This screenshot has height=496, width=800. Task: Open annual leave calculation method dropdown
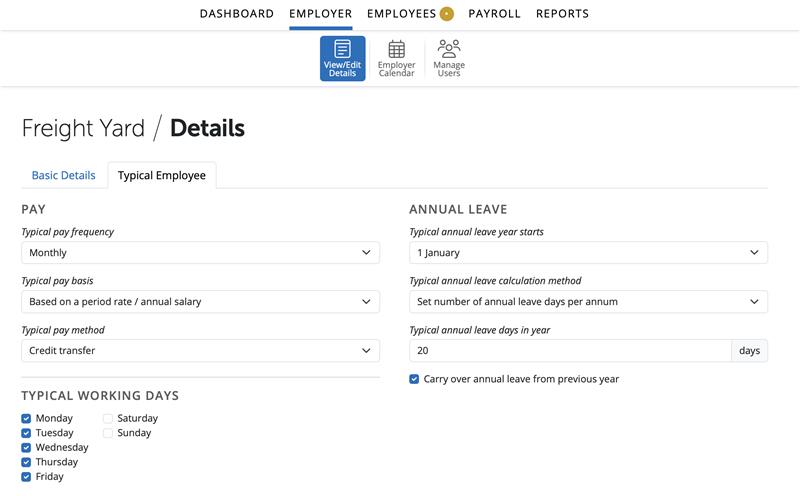(x=588, y=302)
